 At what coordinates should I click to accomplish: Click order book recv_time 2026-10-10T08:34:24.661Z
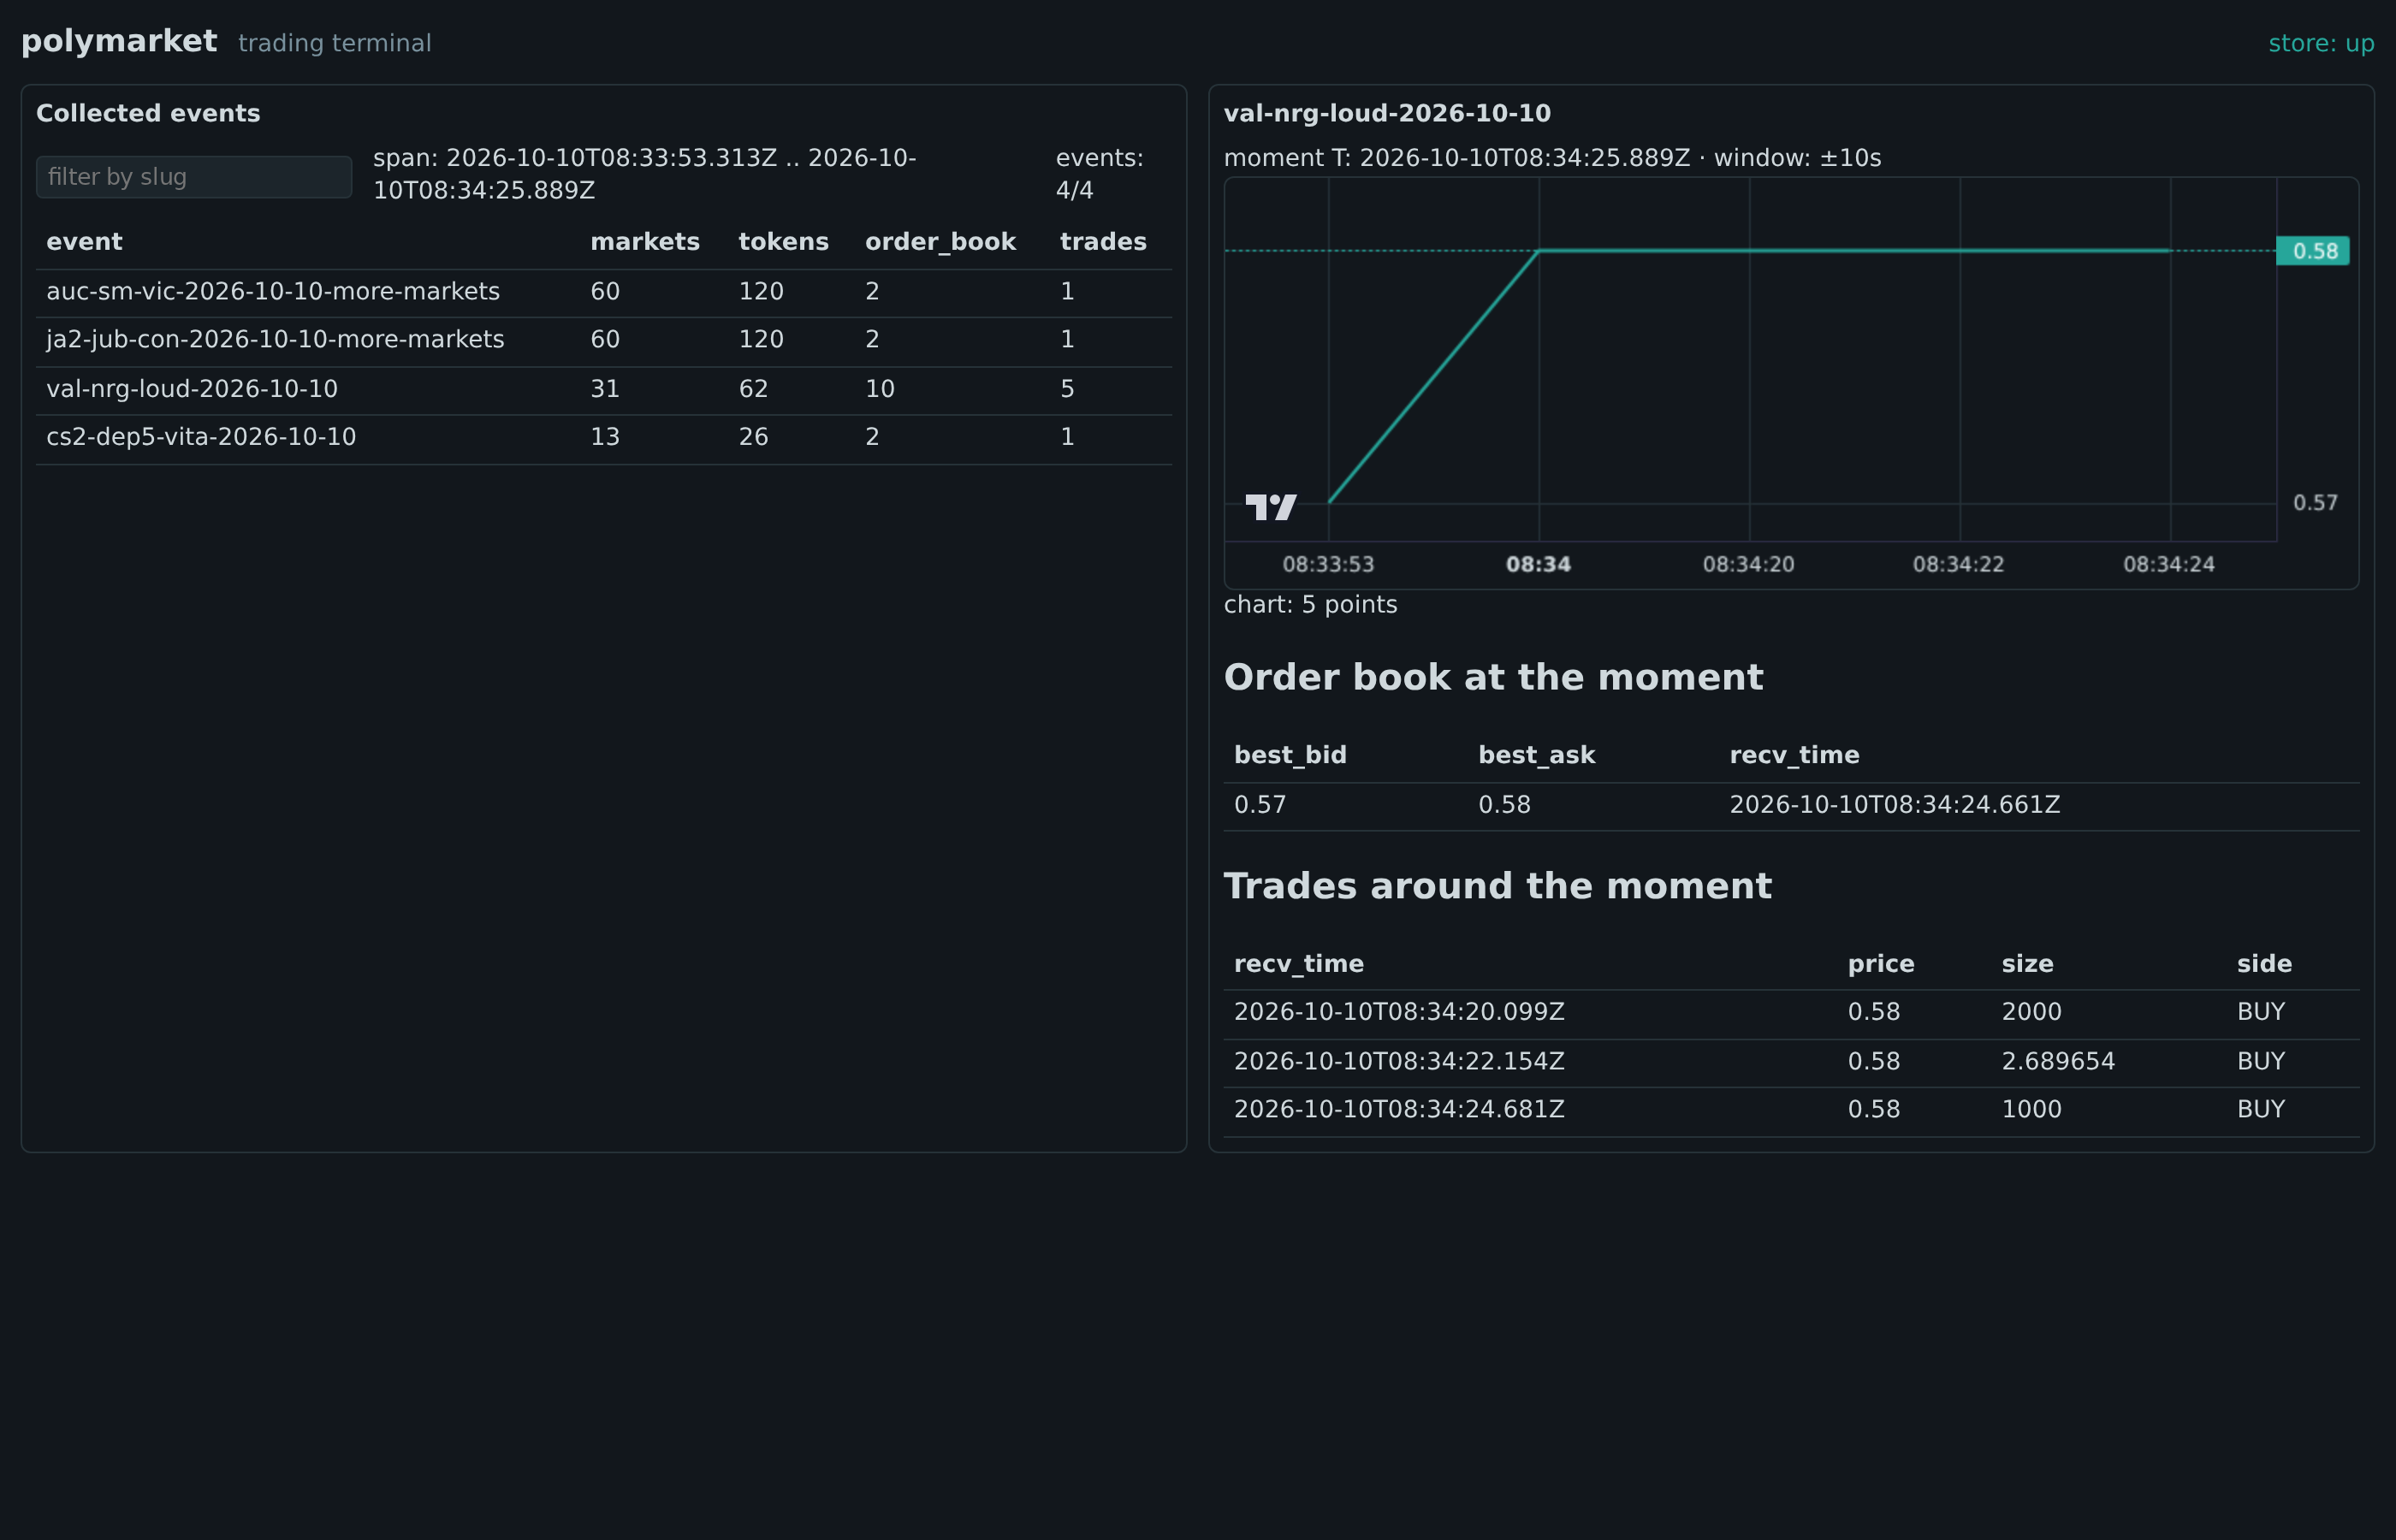point(1894,805)
